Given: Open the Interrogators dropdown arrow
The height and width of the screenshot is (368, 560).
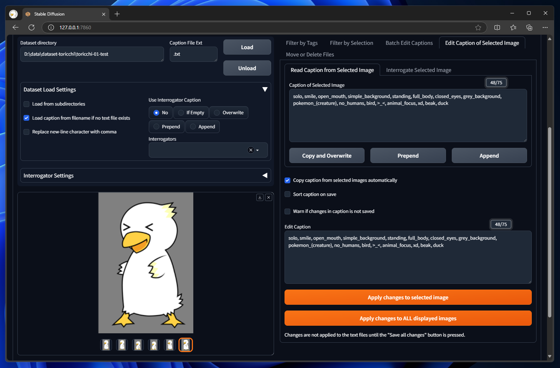Looking at the screenshot, I should (258, 150).
